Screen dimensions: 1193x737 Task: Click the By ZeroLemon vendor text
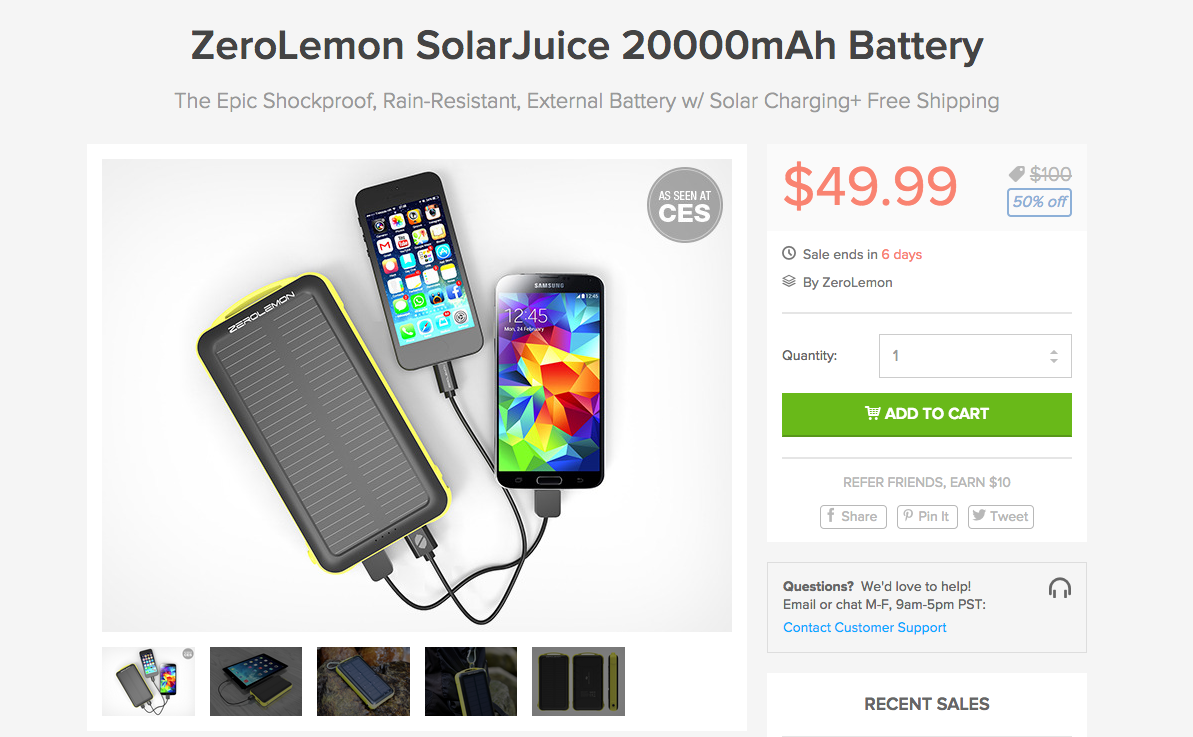pyautogui.click(x=847, y=282)
